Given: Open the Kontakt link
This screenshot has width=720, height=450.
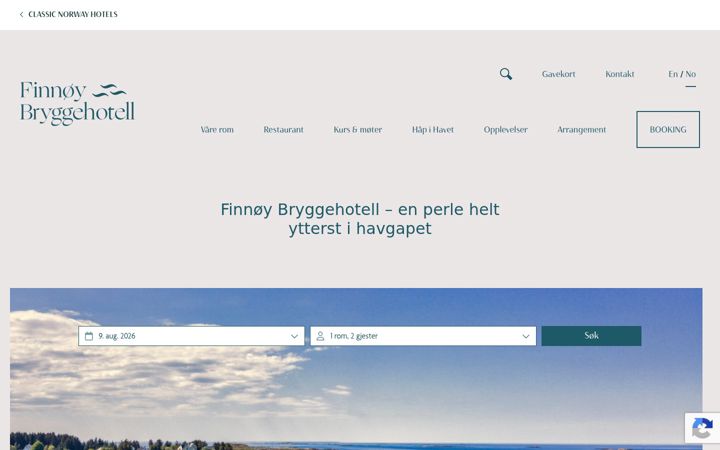Looking at the screenshot, I should (x=620, y=74).
